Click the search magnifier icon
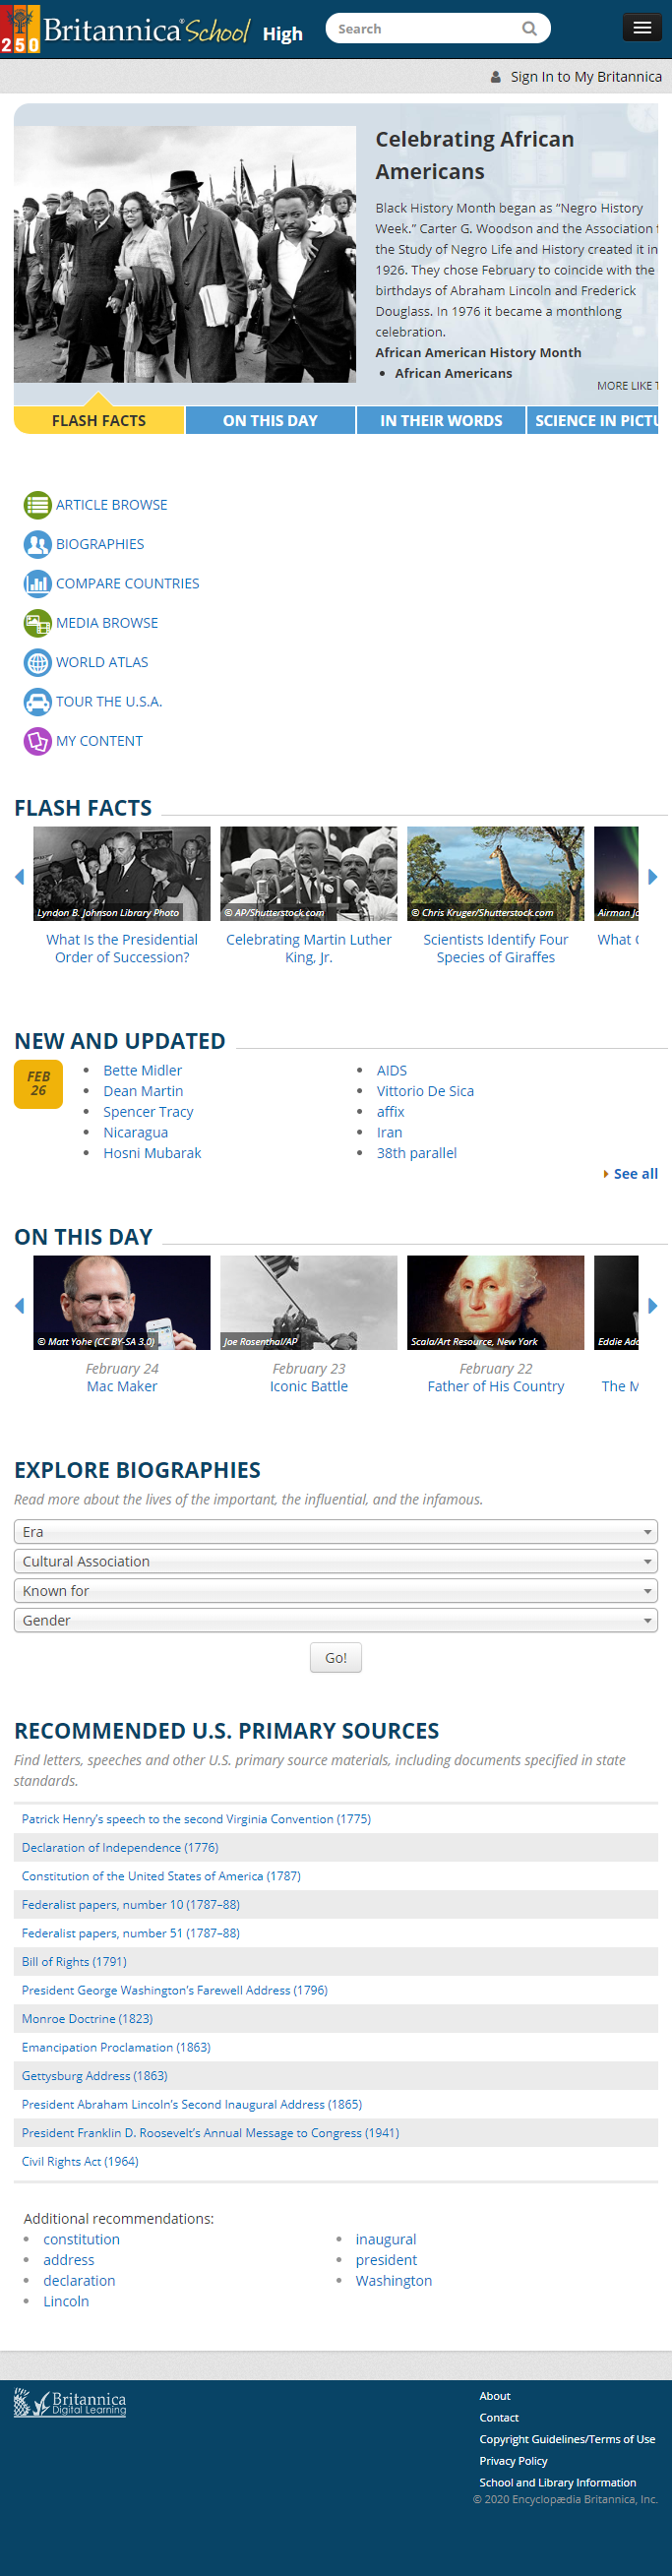This screenshot has height=2576, width=672. 529,29
